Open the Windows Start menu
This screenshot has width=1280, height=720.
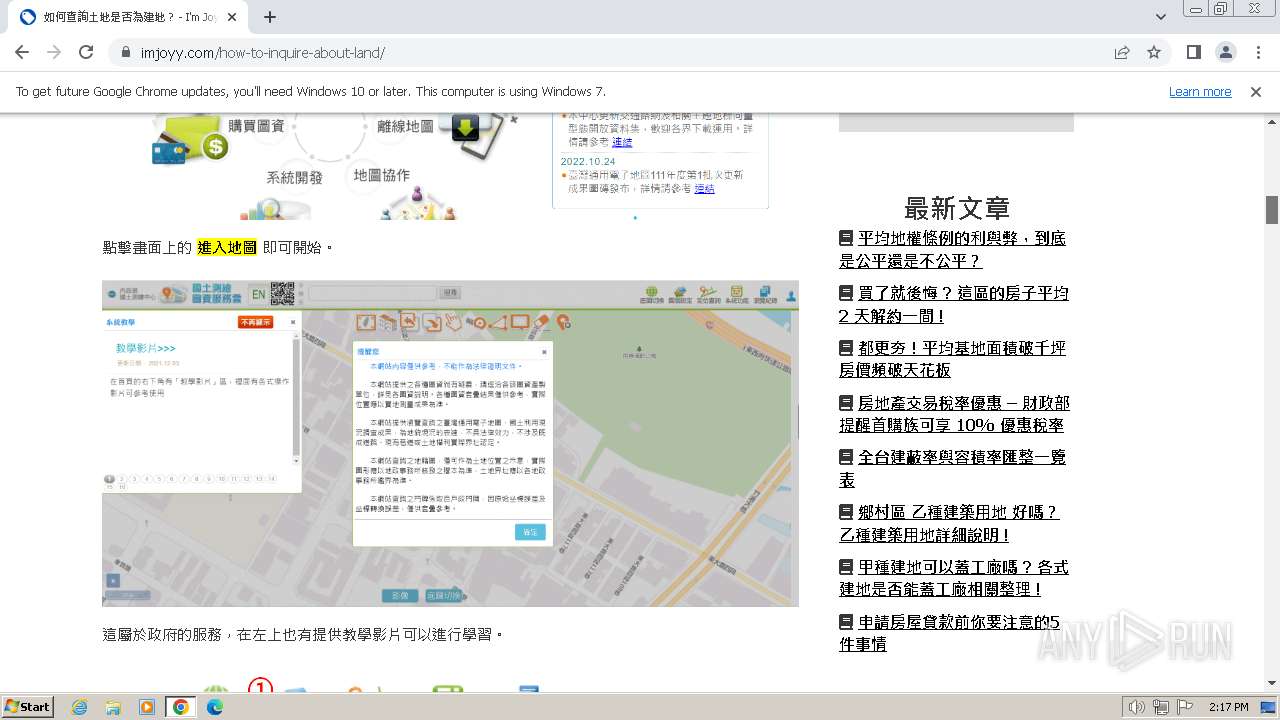tap(27, 706)
